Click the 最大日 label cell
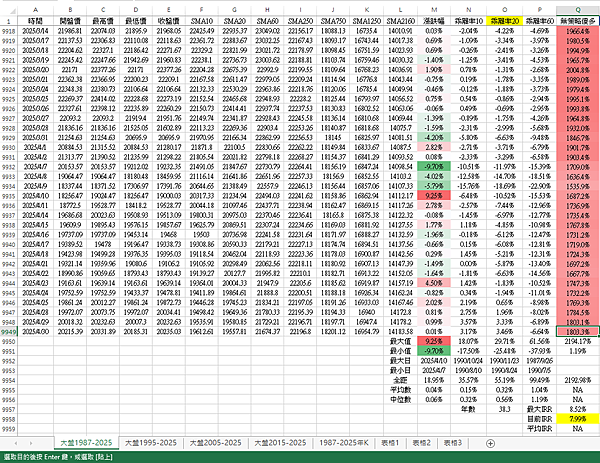The height and width of the screenshot is (463, 600). [400, 361]
